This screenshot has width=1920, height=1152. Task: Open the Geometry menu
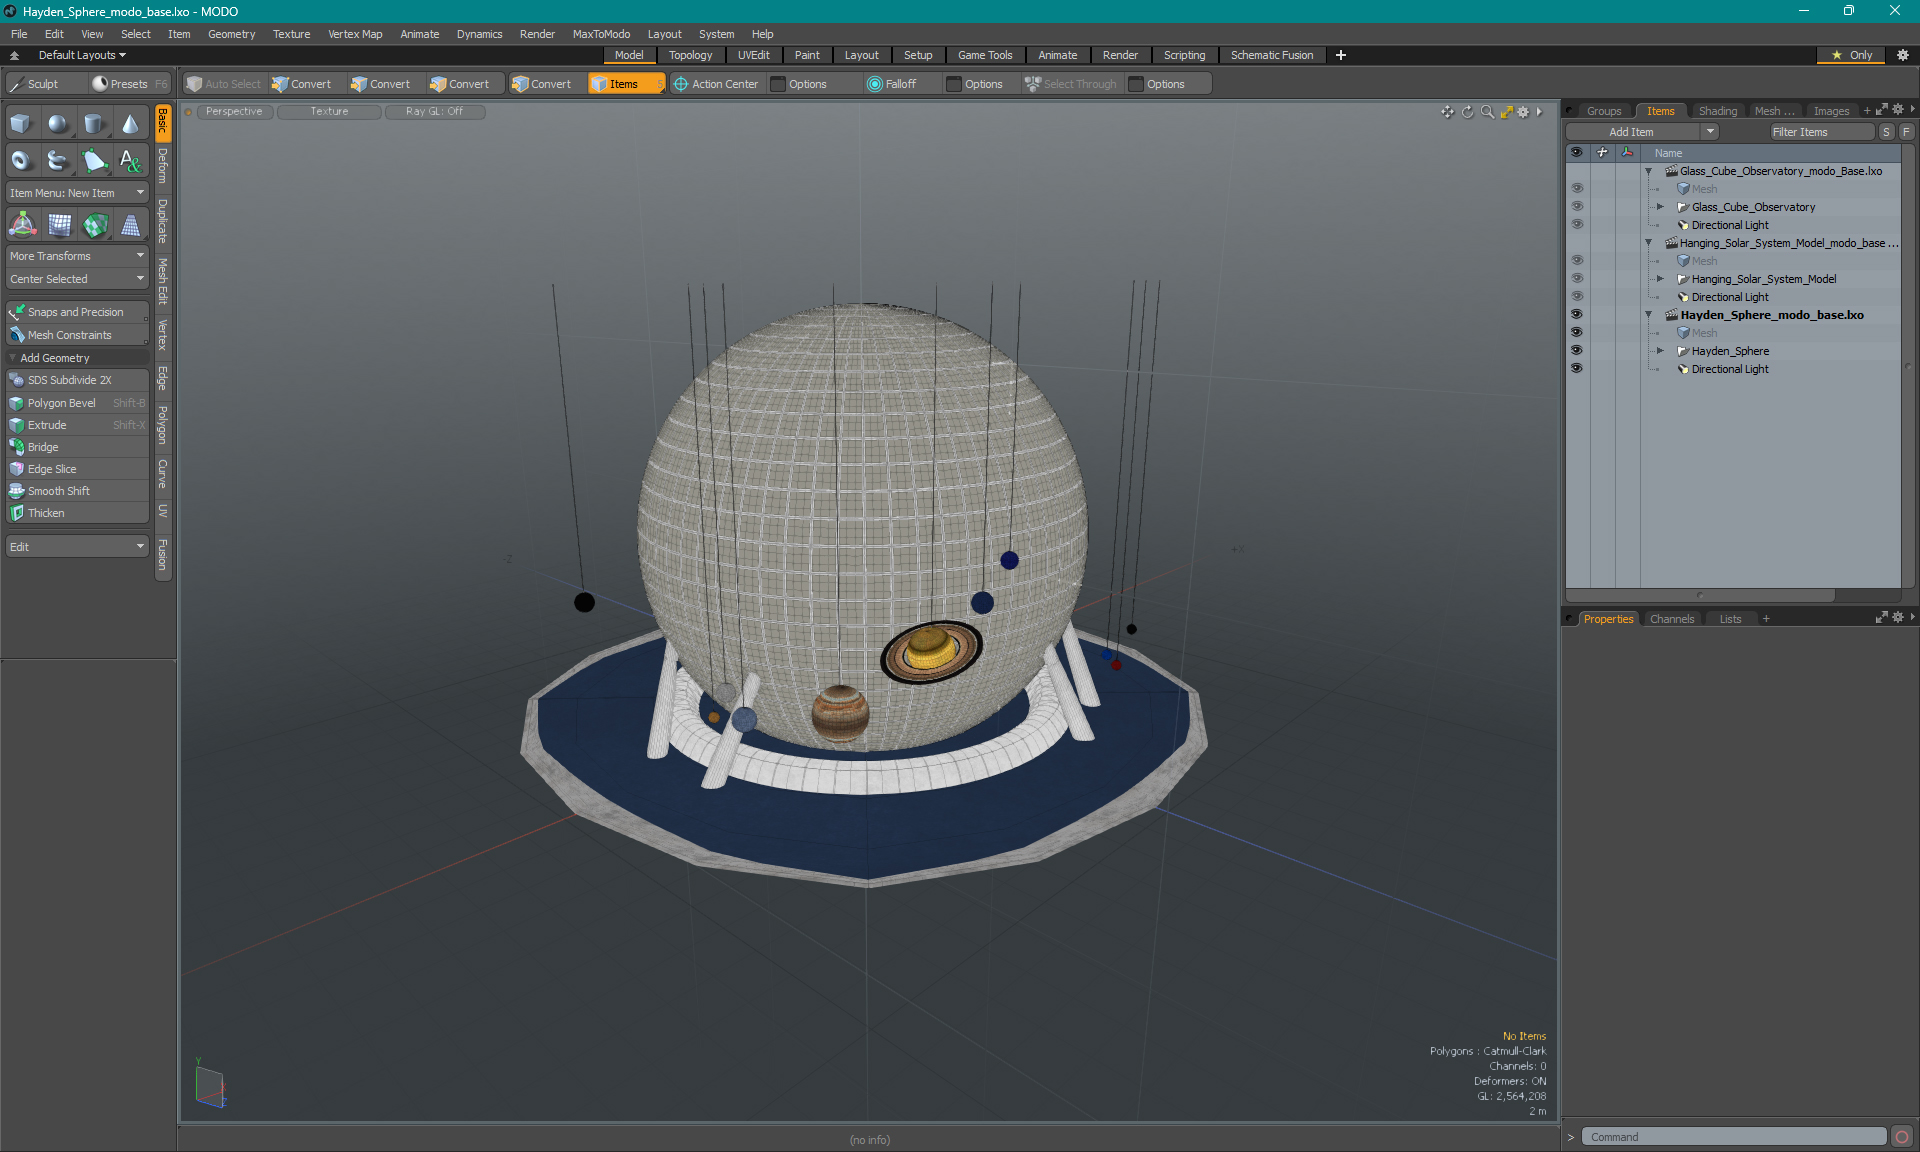231,34
